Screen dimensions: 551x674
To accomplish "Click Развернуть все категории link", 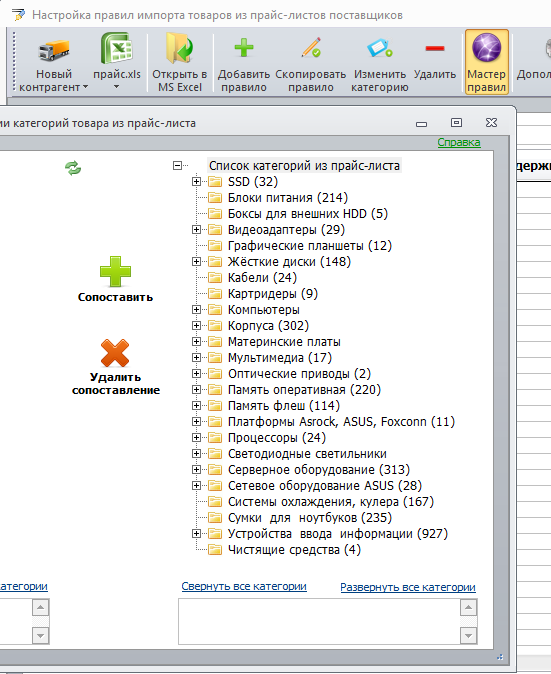I will point(408,587).
